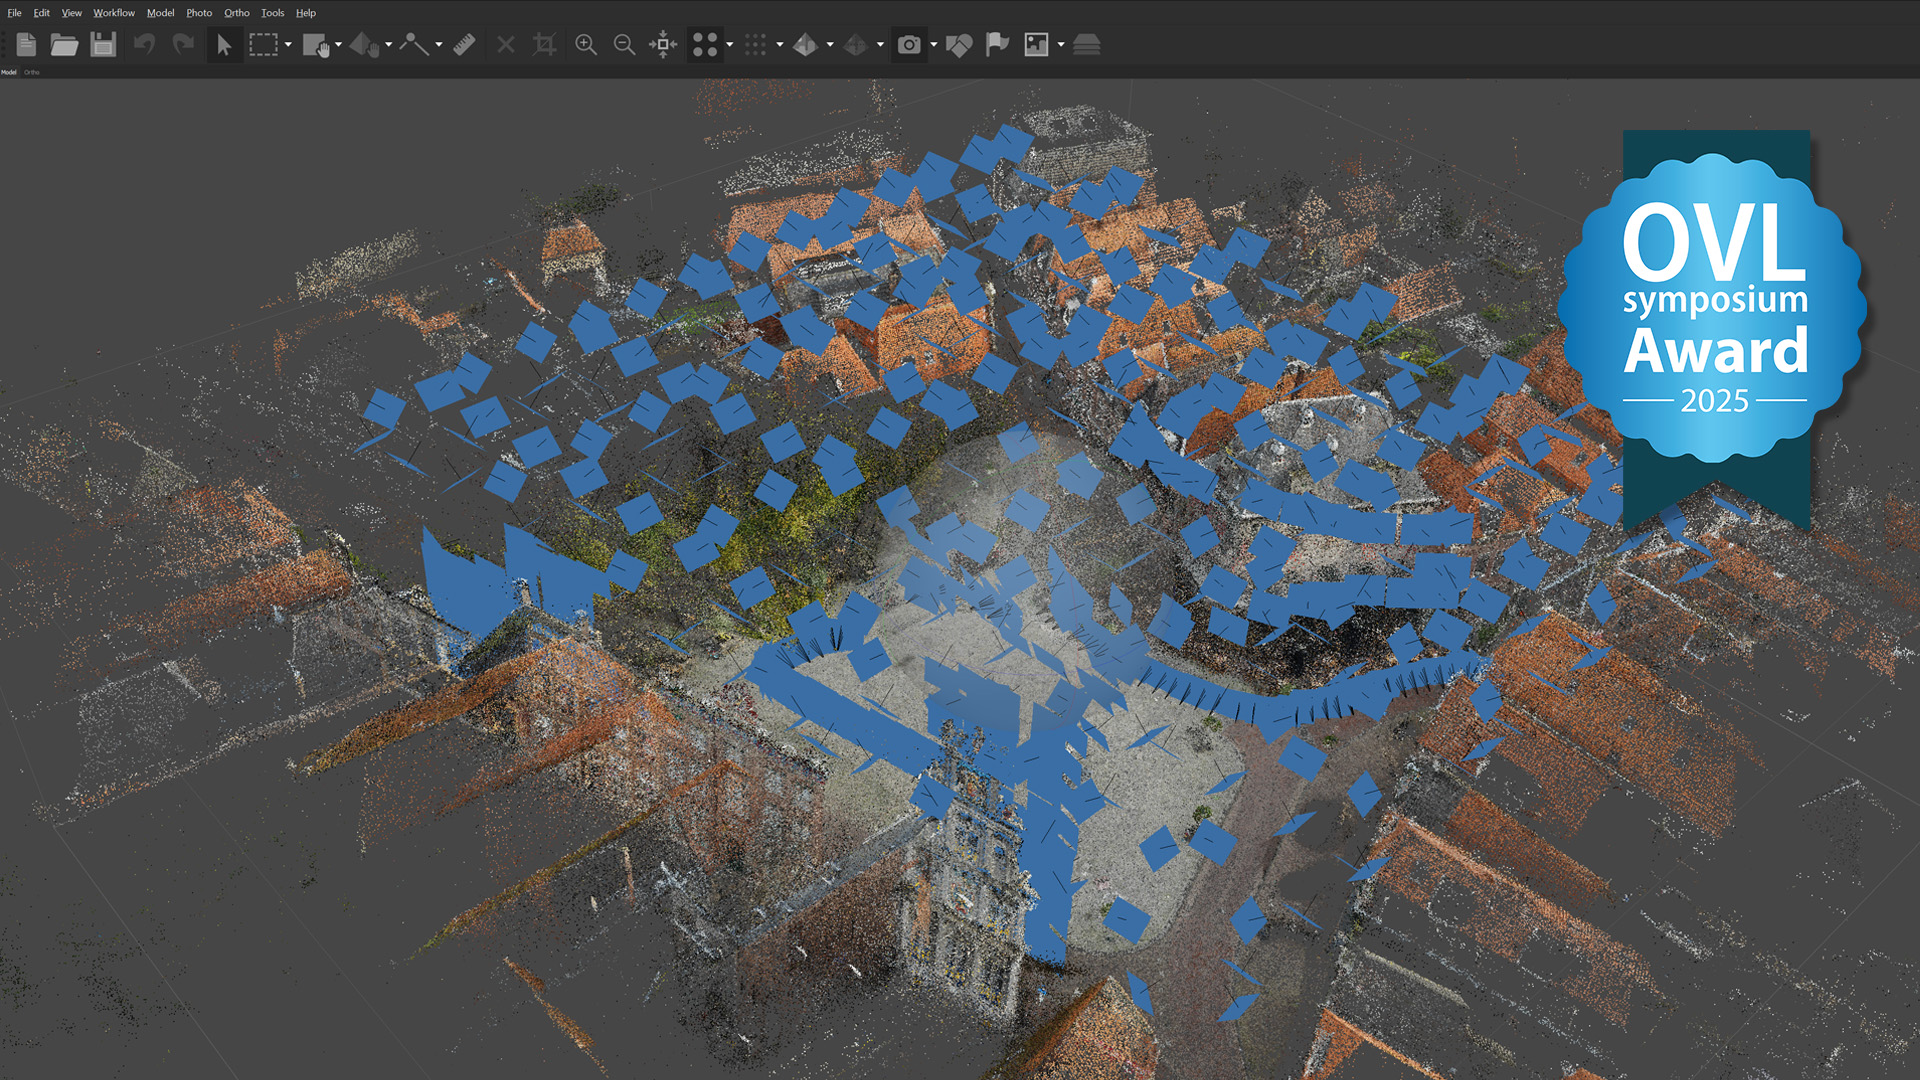Open the Show Cameras dropdown arrow

tap(933, 44)
